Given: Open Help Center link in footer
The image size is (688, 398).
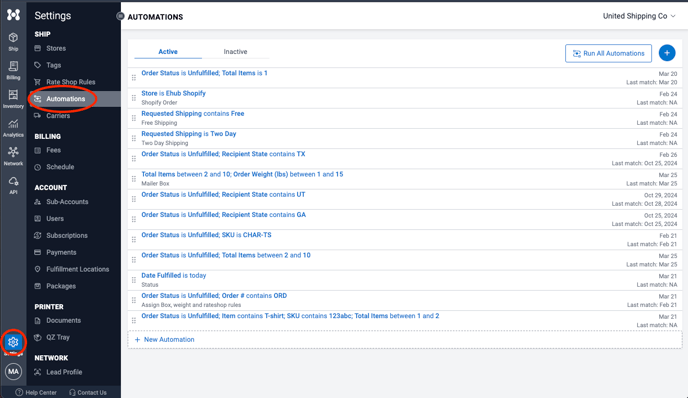Looking at the screenshot, I should coord(36,393).
